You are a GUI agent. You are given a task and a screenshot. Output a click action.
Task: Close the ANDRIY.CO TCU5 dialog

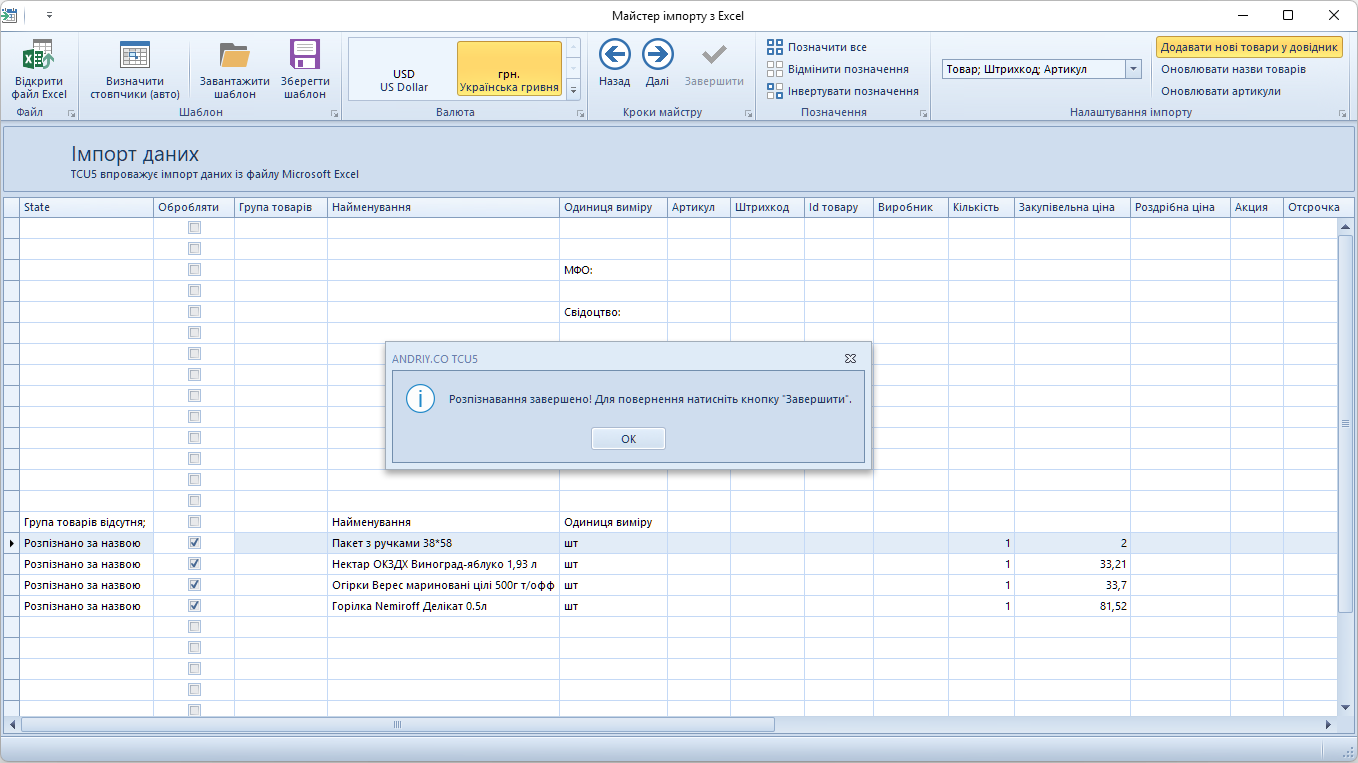coord(850,358)
